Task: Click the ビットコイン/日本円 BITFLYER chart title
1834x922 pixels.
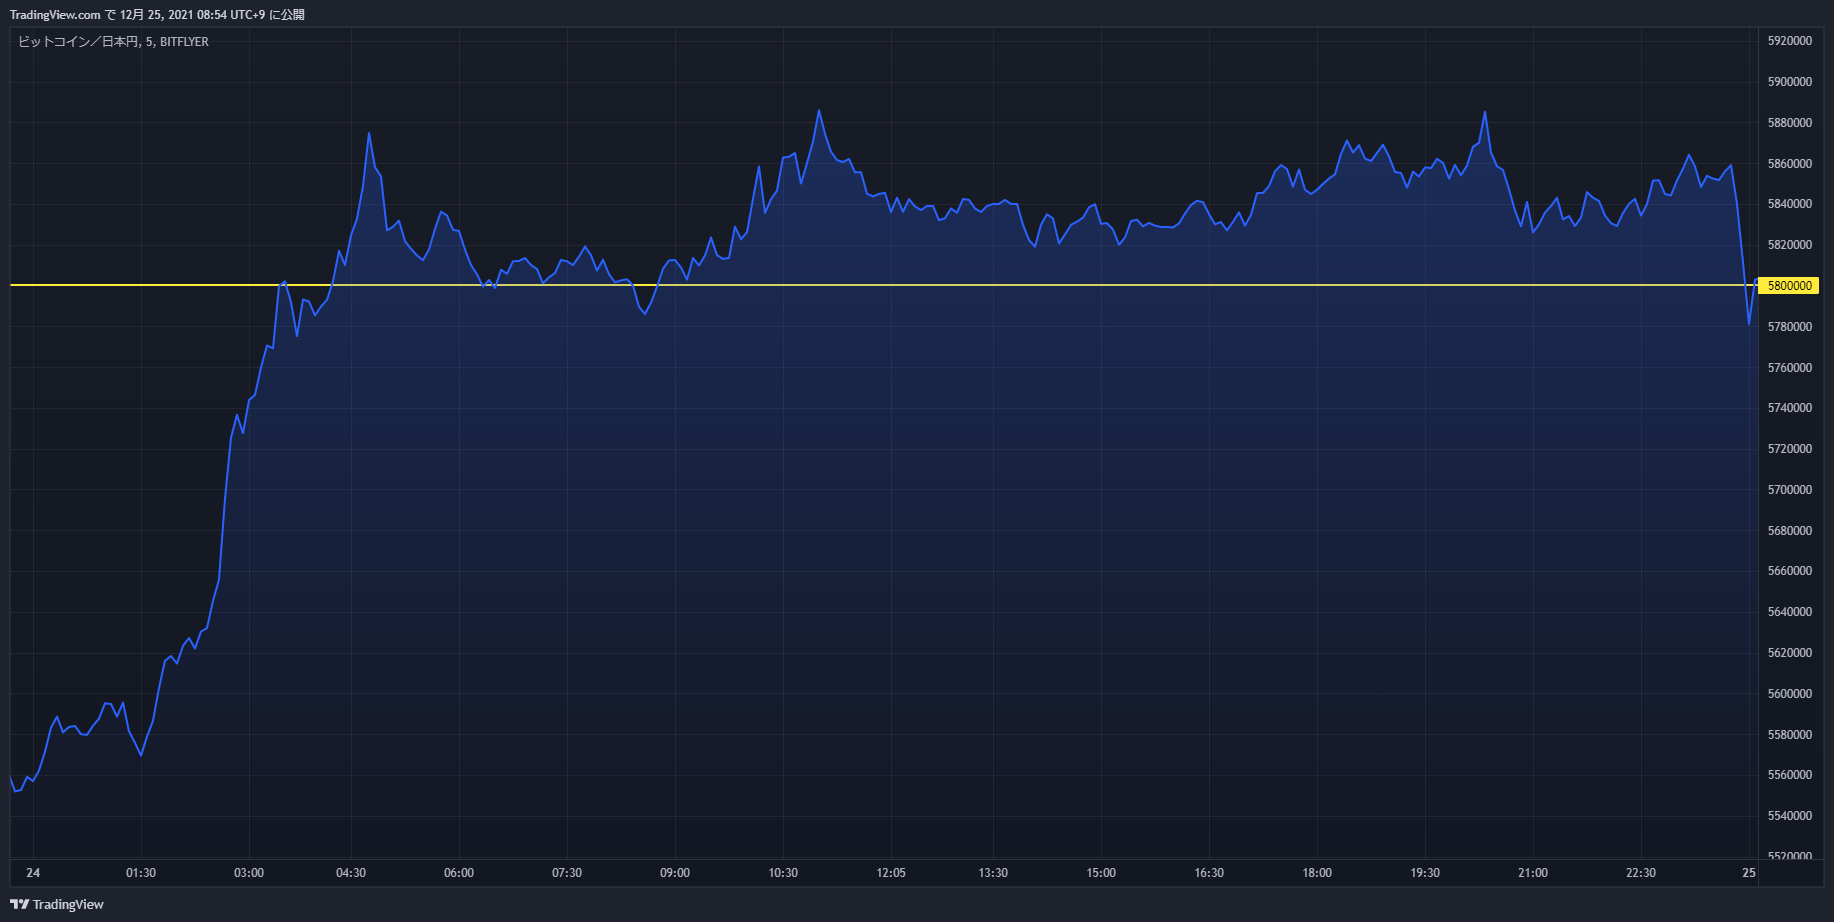Action: coord(114,42)
